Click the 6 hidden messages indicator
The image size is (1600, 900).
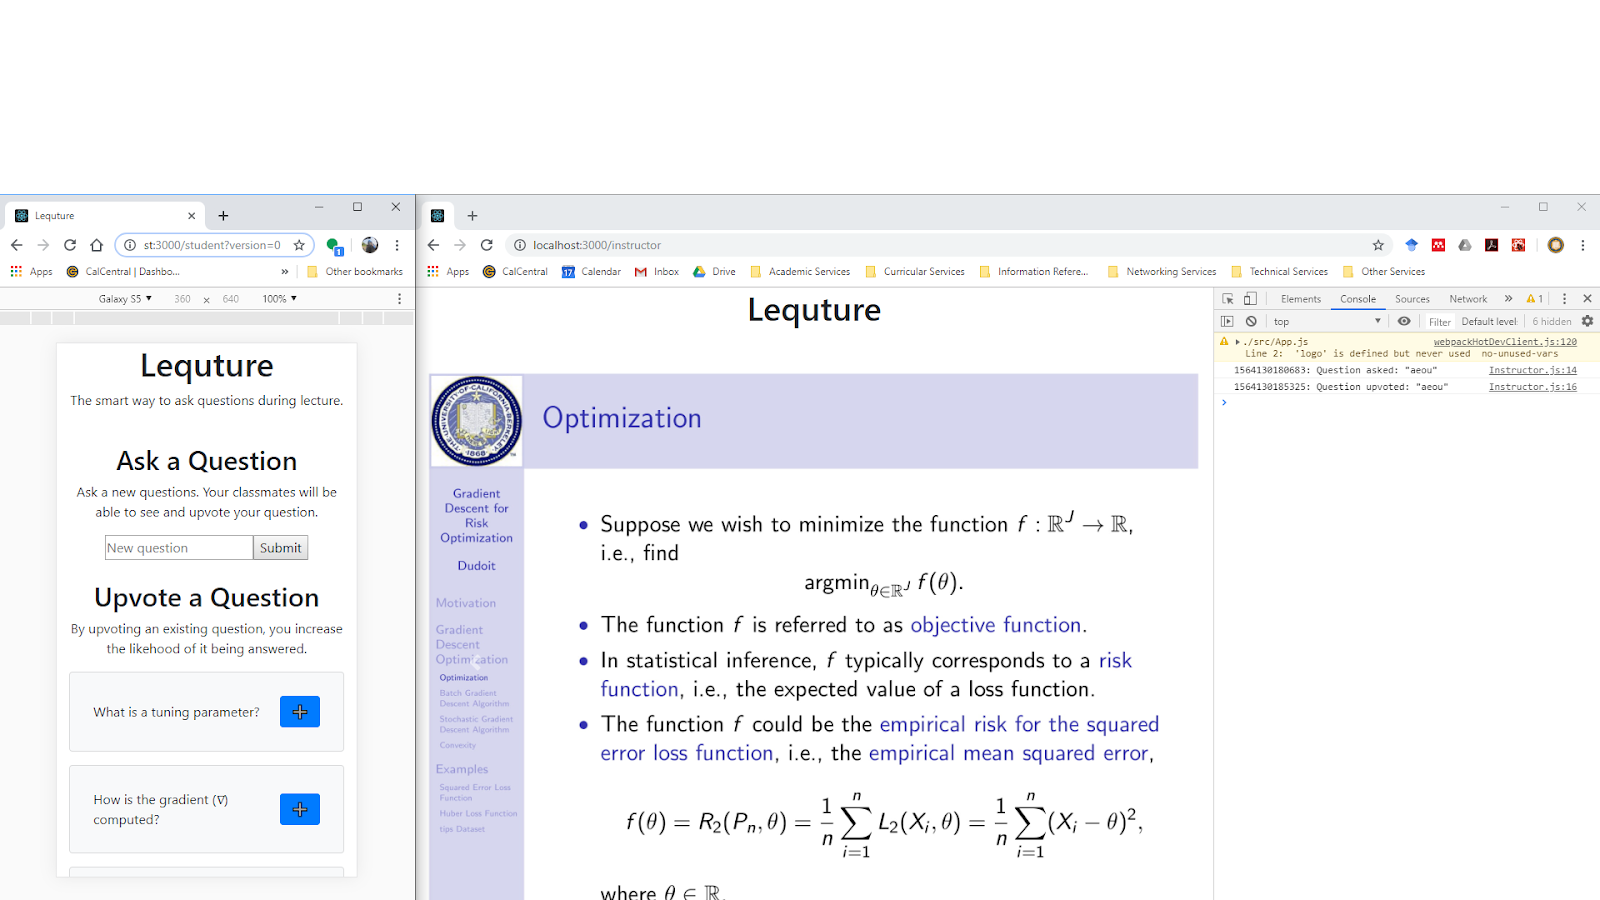click(x=1551, y=321)
